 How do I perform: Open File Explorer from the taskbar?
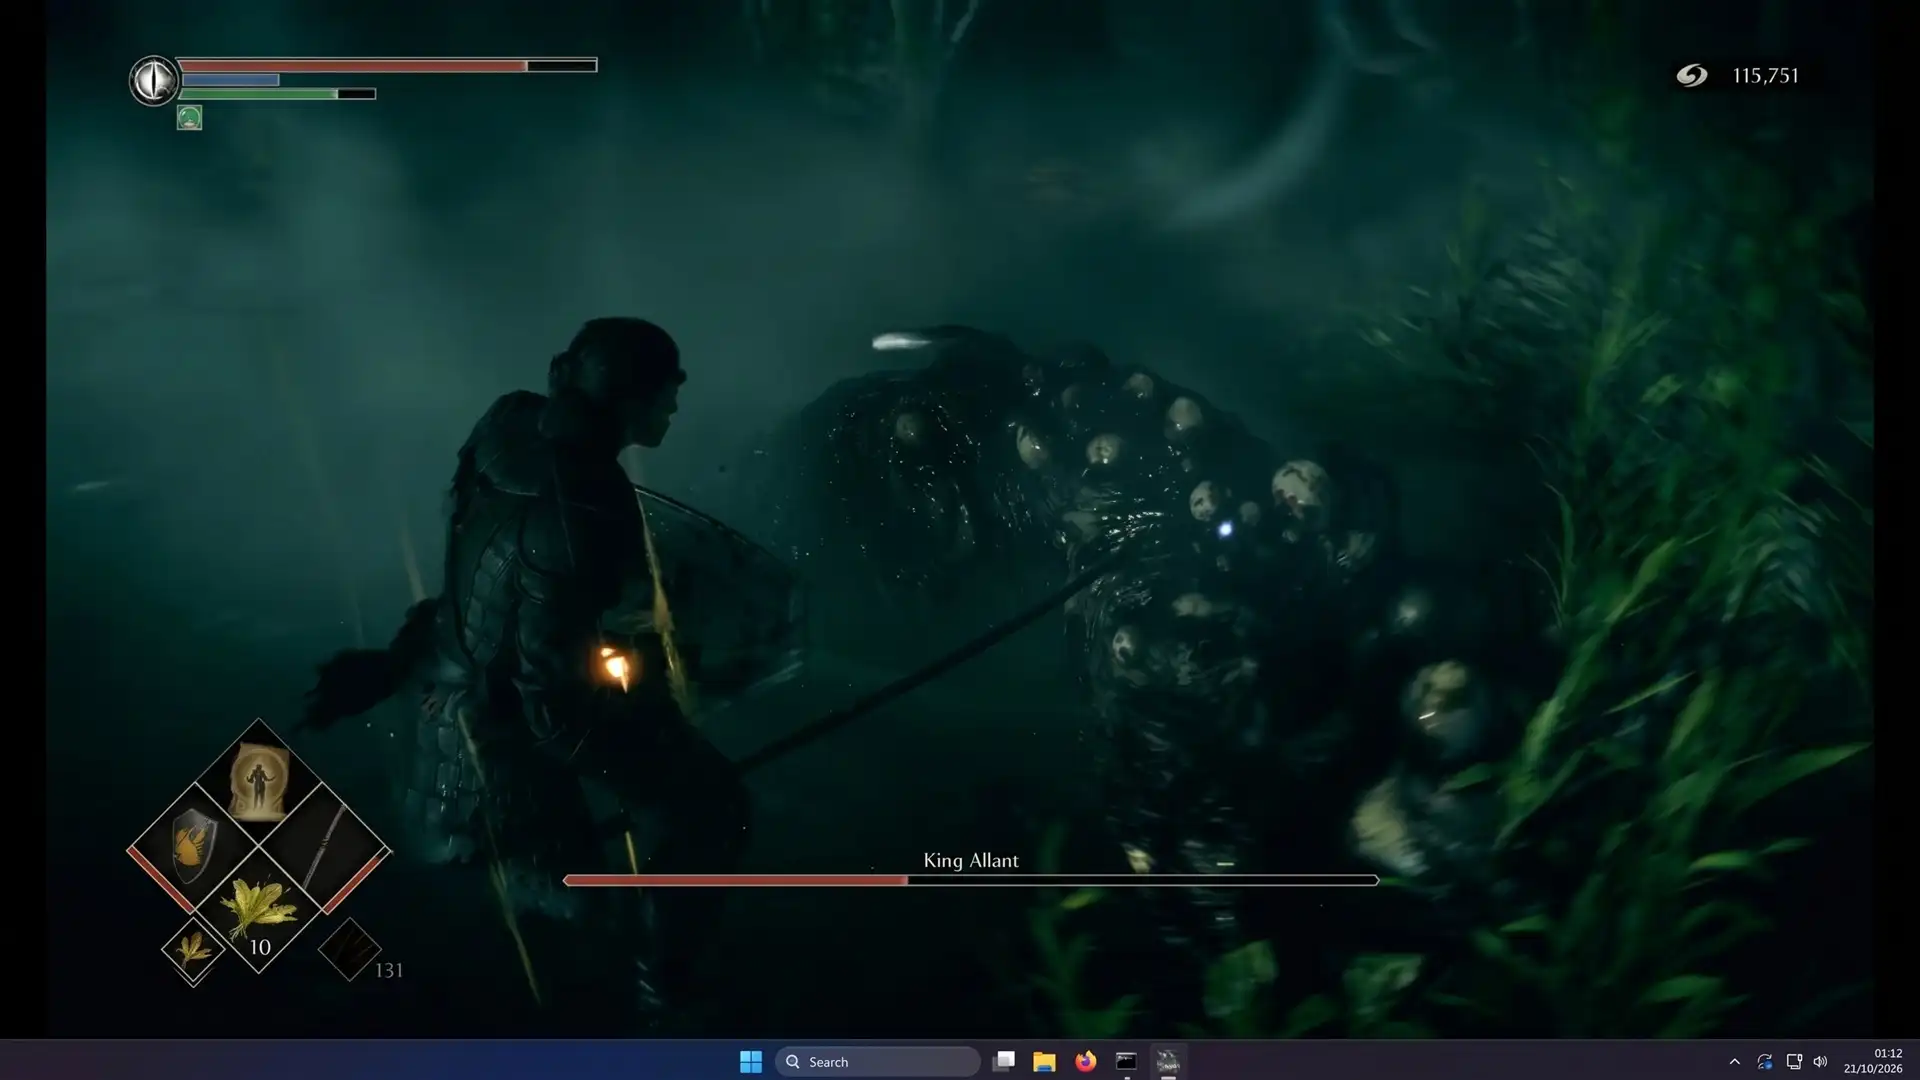click(1044, 1061)
